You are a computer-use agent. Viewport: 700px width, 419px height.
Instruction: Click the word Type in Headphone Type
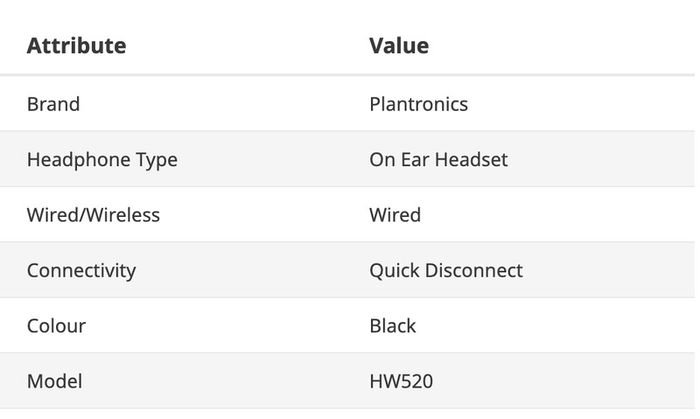click(157, 160)
